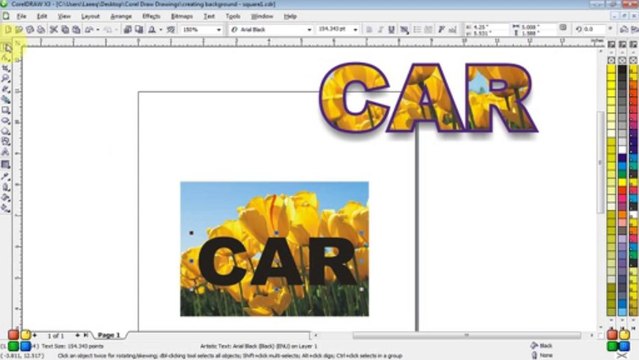Click the Undo icon in toolbar
Viewport: 639px width, 360px height.
pos(89,30)
